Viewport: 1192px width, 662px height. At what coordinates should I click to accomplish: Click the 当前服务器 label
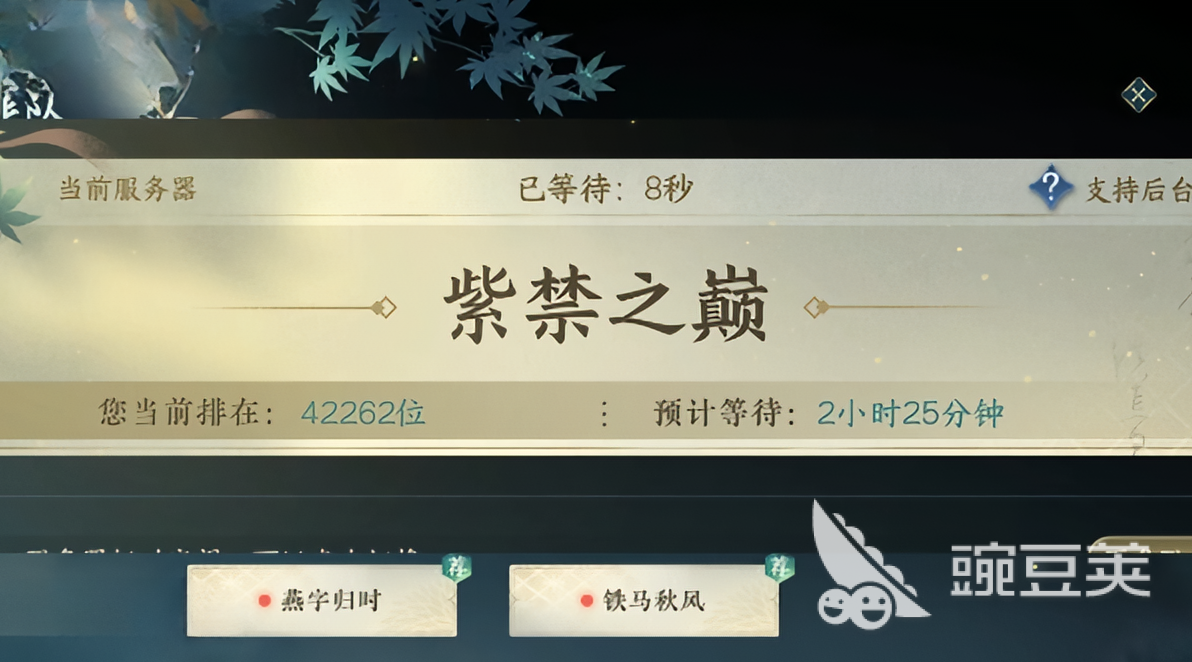tap(128, 188)
